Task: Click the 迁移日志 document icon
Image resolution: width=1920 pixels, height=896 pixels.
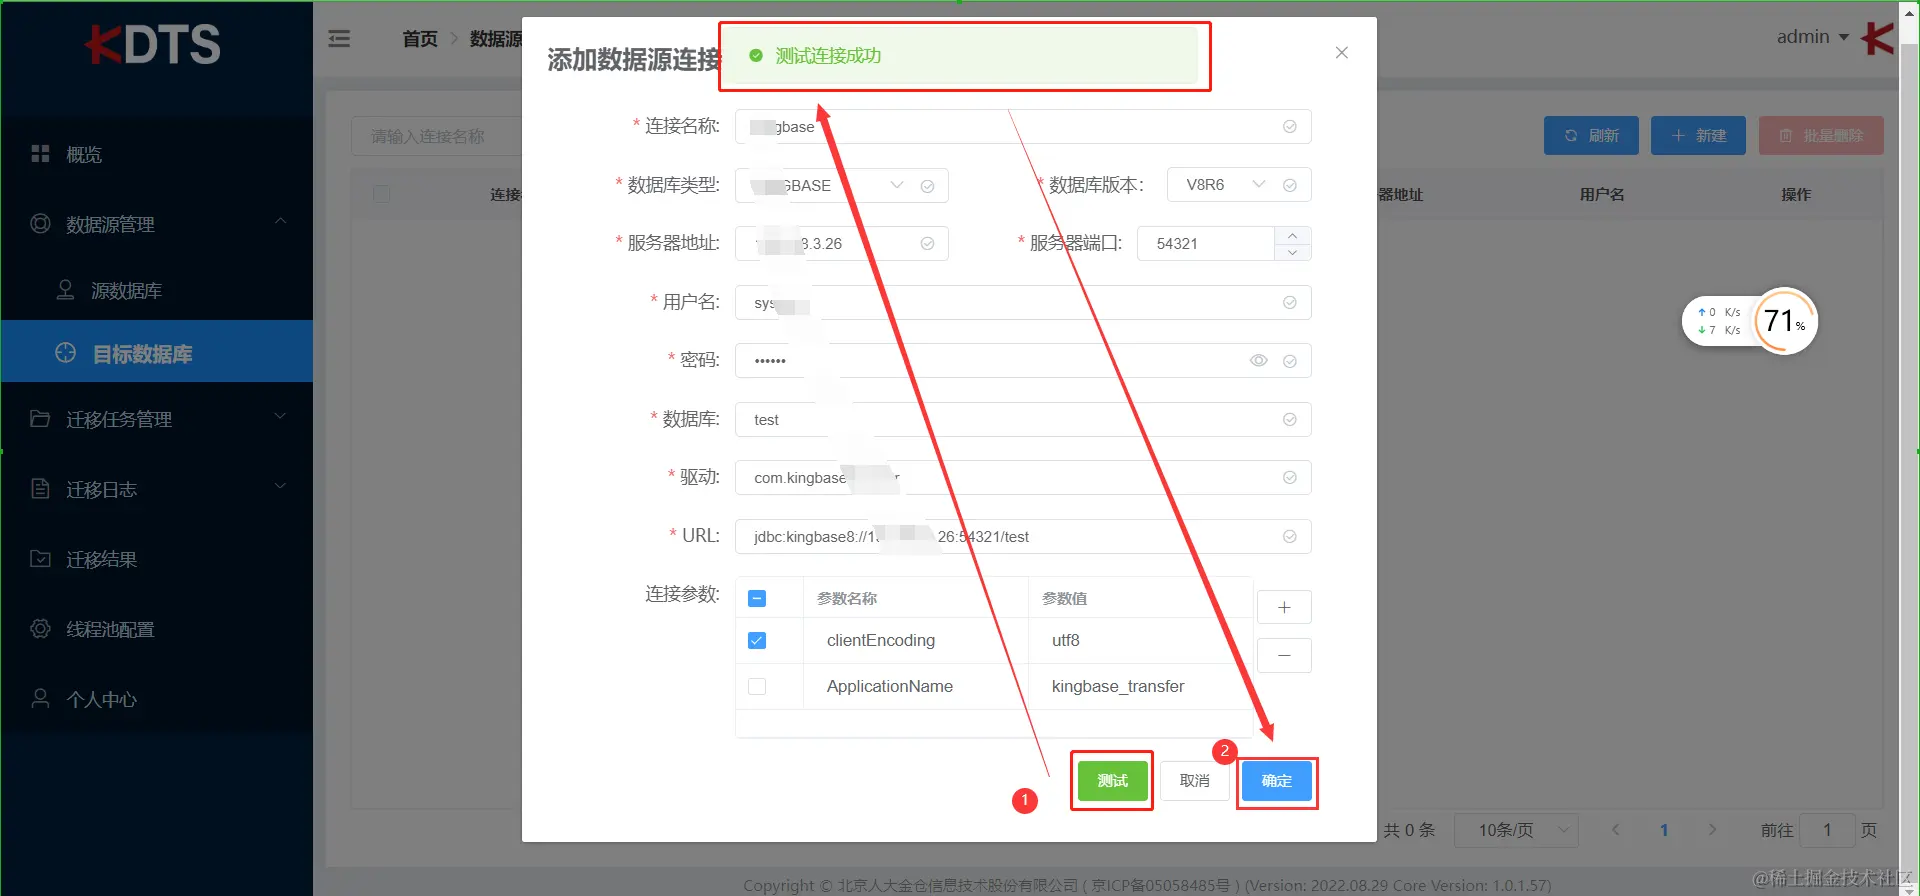Action: coord(40,488)
